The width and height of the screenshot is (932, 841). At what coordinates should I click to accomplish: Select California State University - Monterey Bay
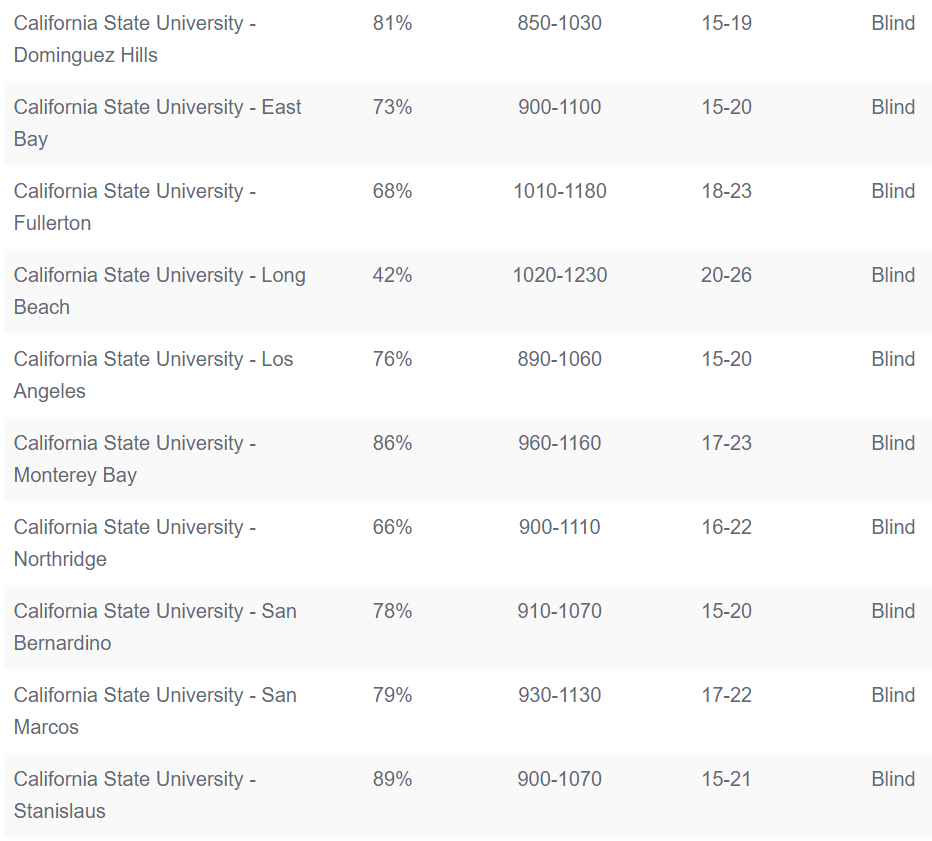tap(467, 459)
